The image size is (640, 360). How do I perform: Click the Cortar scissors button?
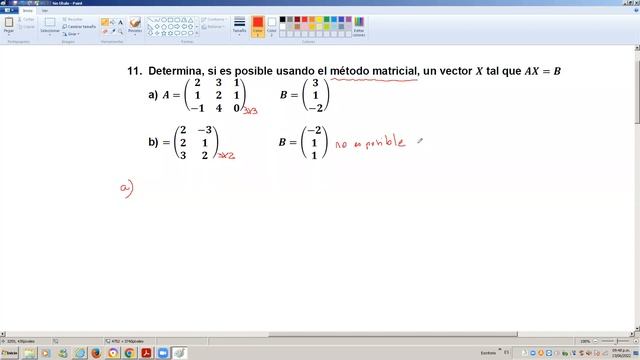[x=26, y=20]
